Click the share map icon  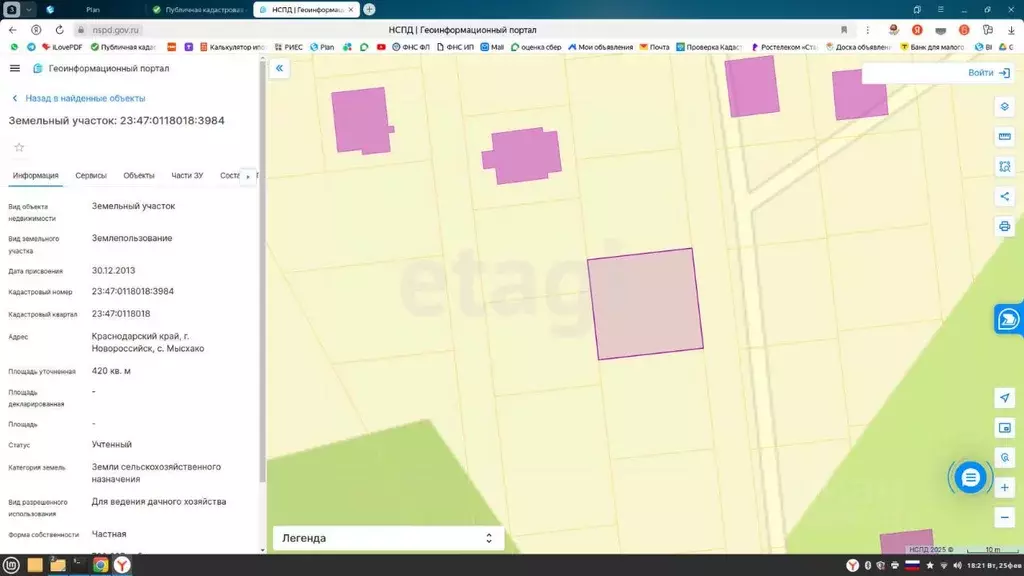(x=1005, y=196)
